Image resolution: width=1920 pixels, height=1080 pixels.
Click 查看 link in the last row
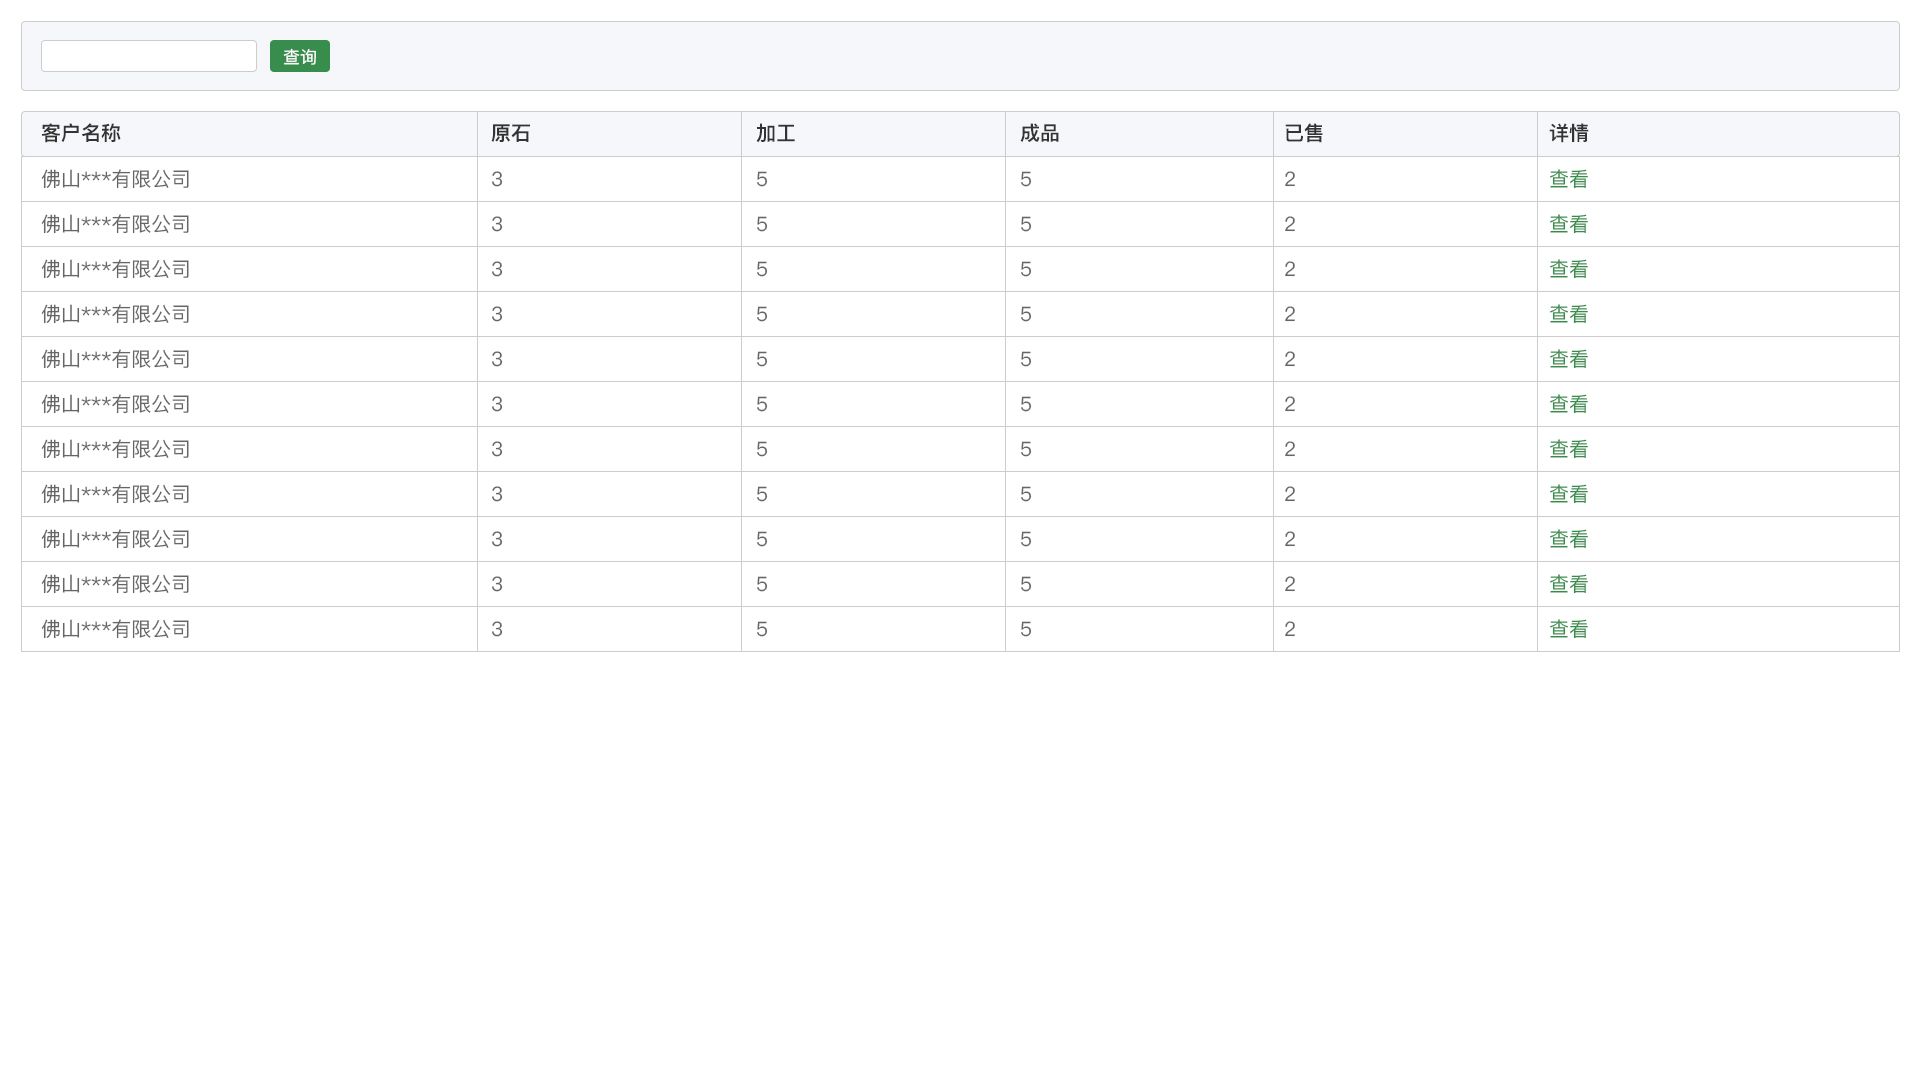[1568, 629]
